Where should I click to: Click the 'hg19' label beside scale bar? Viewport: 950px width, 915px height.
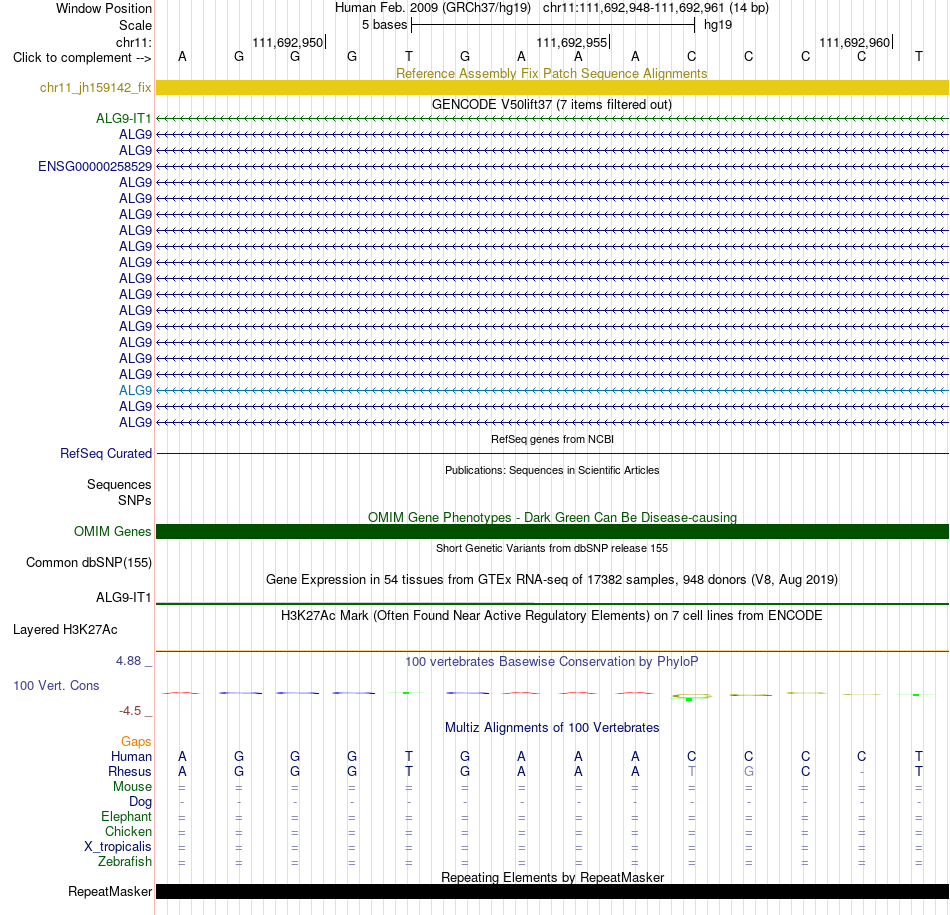coord(718,25)
